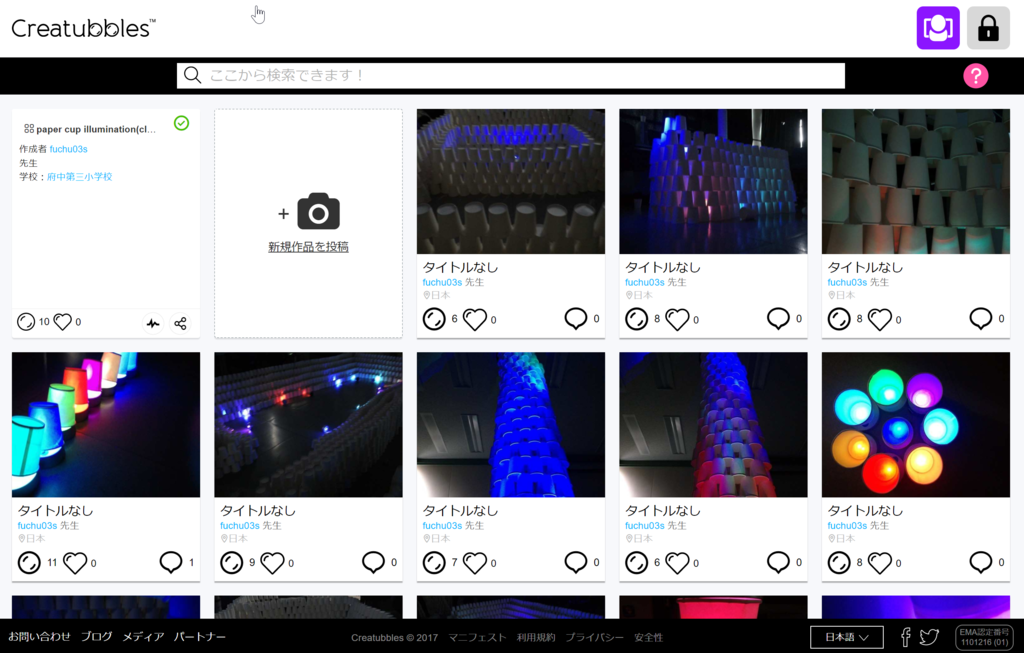Open お問い合わせ in the footer

tap(39, 637)
